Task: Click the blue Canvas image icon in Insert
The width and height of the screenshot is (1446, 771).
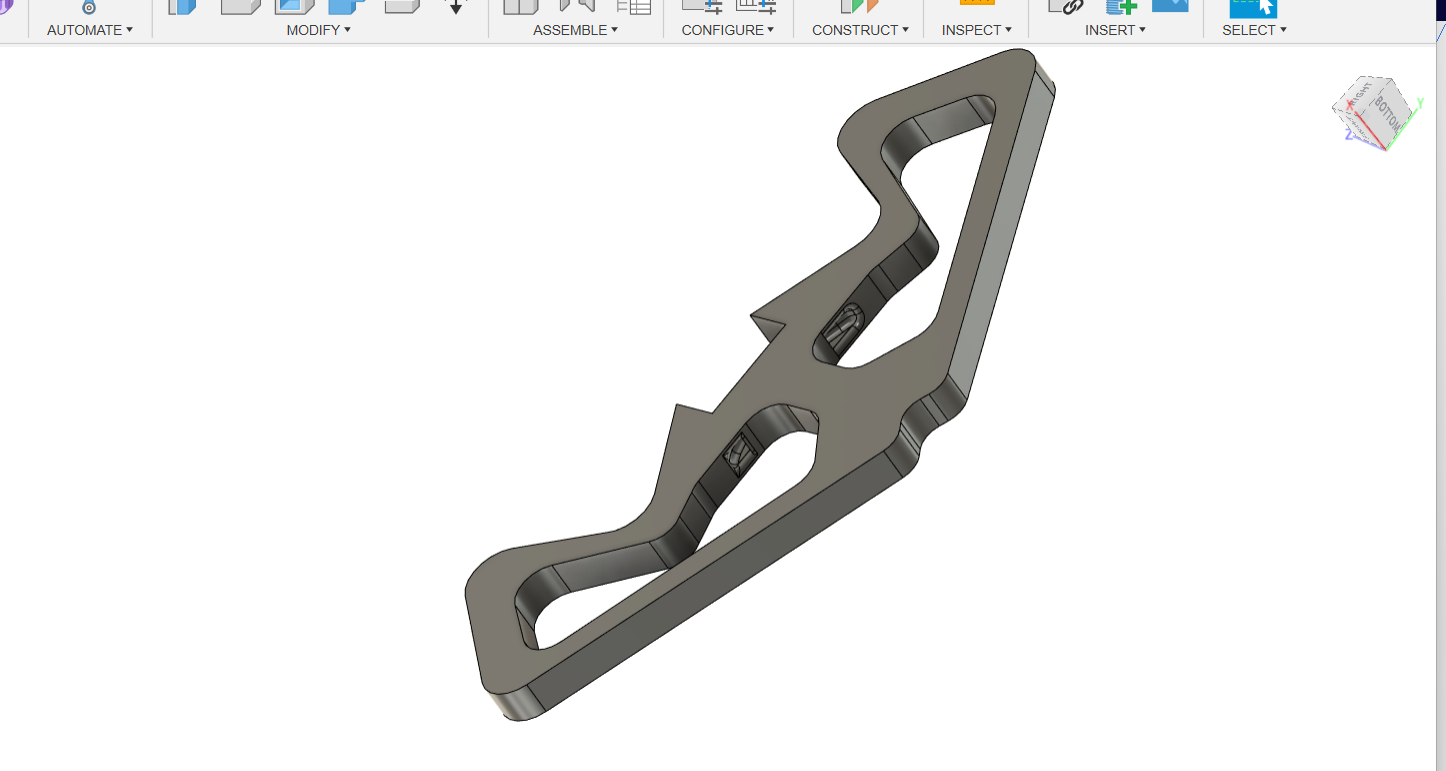Action: click(x=1170, y=5)
